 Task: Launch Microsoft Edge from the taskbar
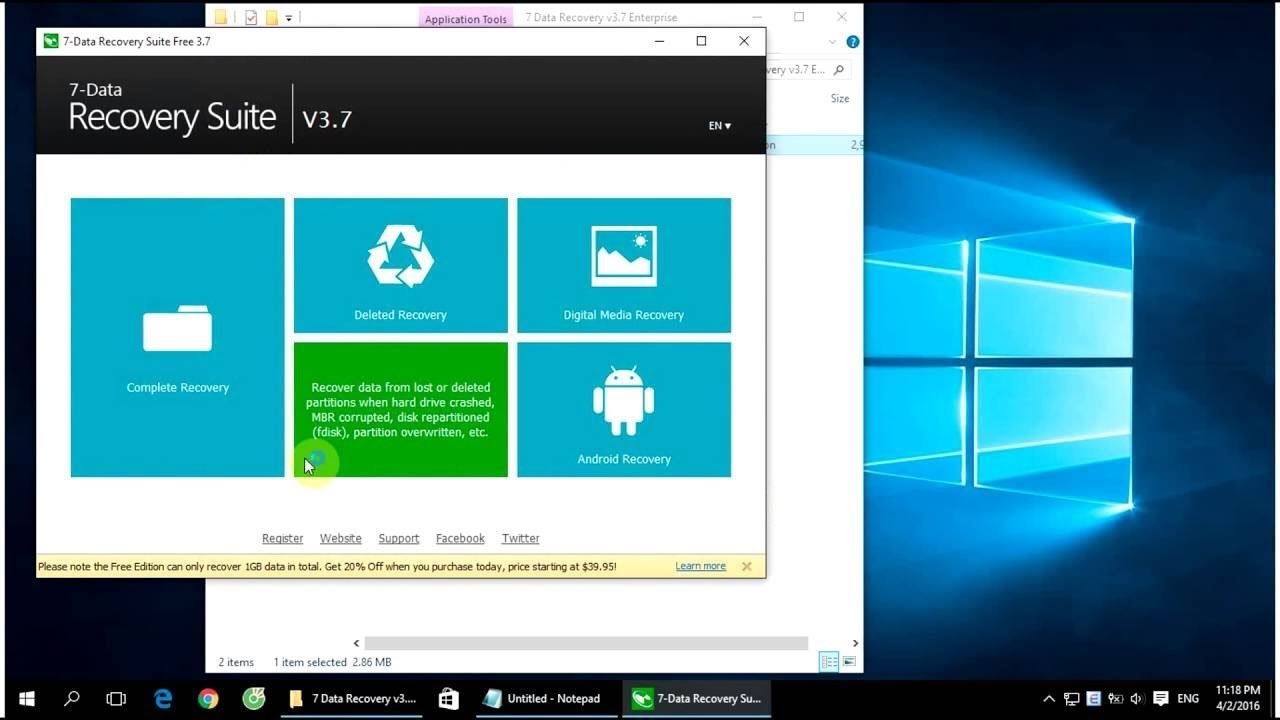point(163,699)
